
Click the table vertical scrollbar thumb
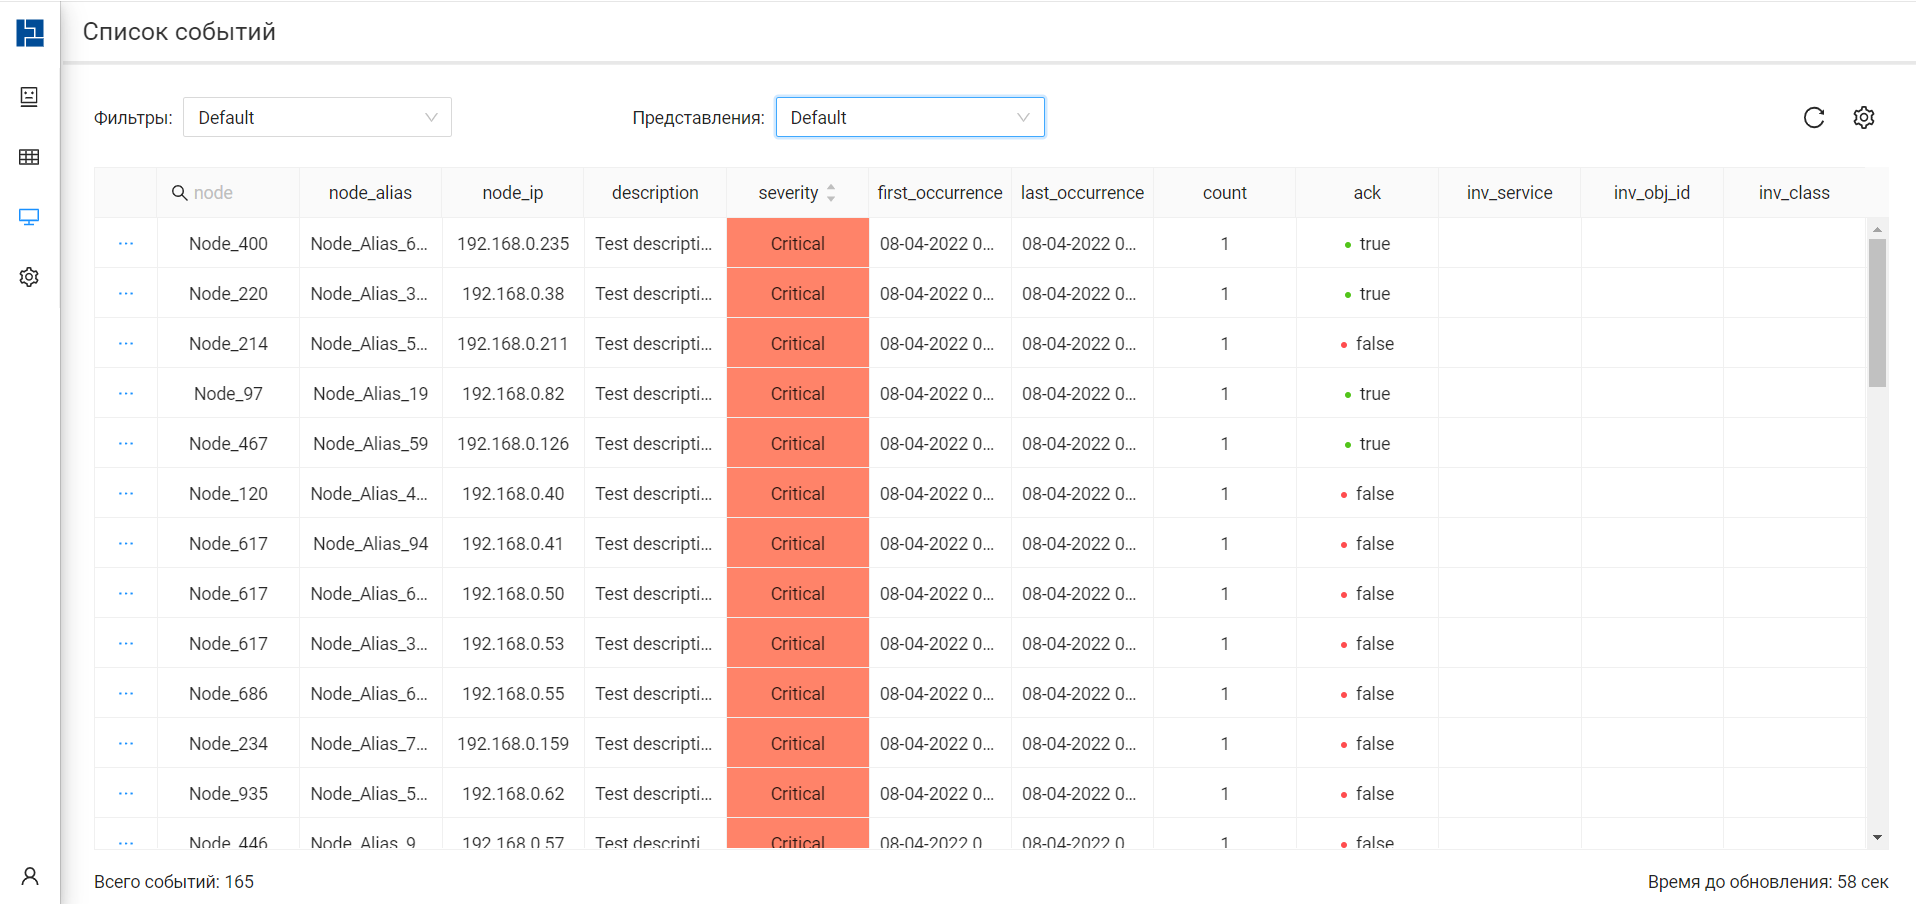coord(1877,313)
